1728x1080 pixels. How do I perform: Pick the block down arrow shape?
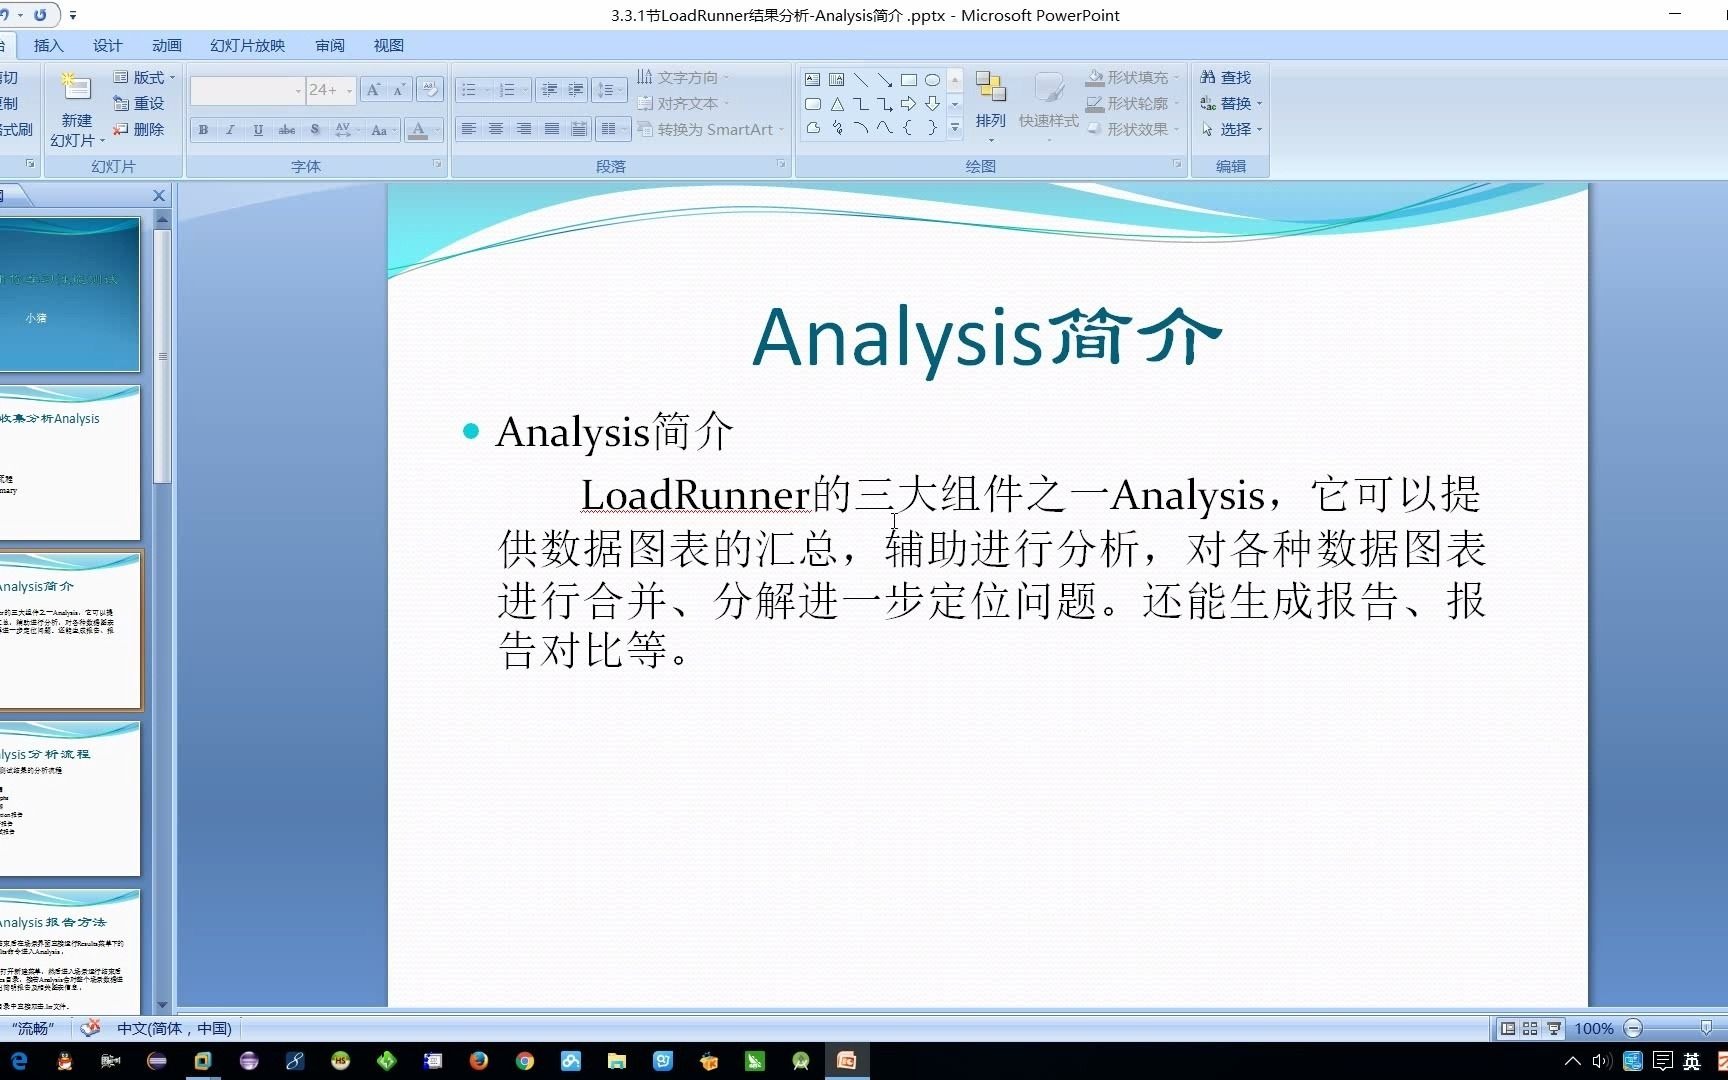[932, 104]
